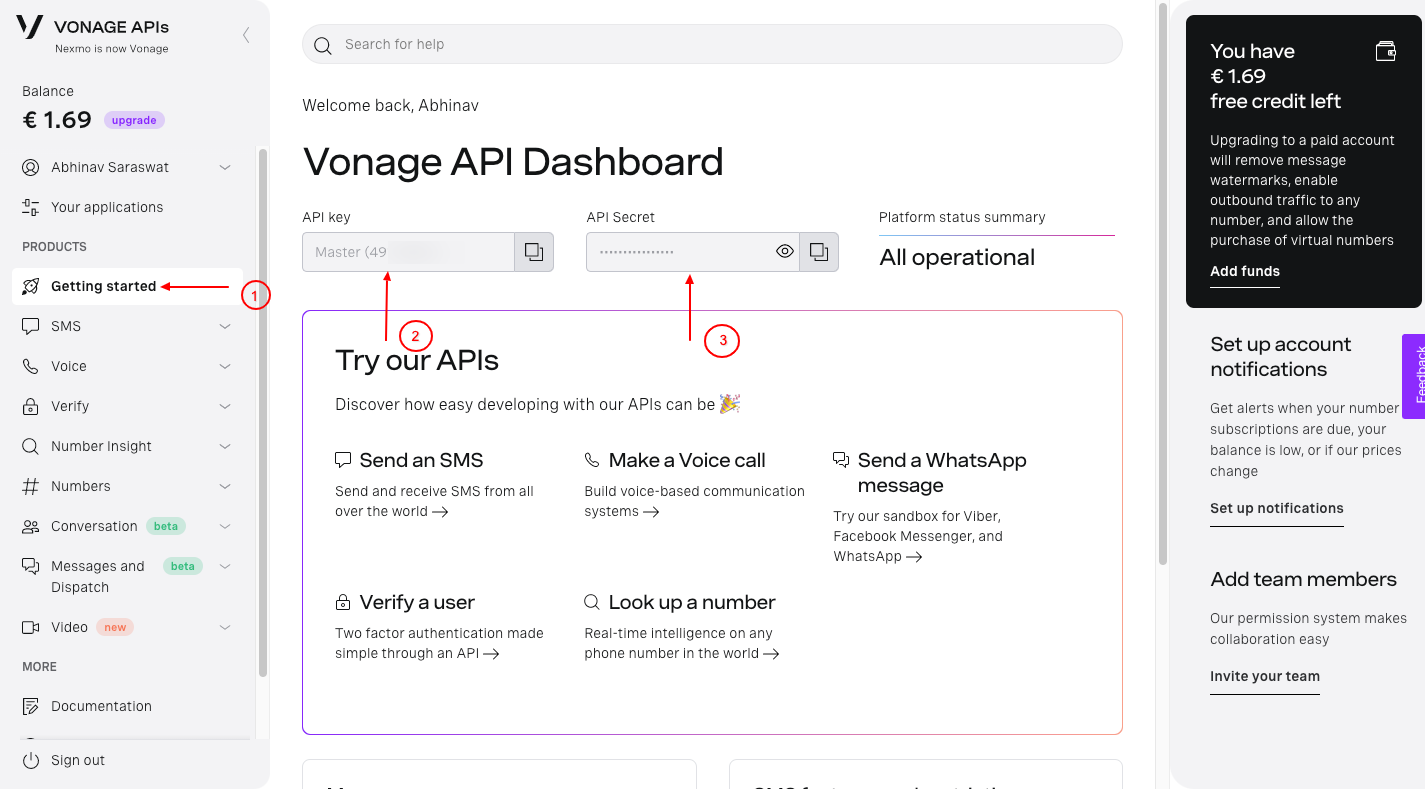Click the Documentation page icon
Screen dimensions: 1425x789
pos(31,706)
